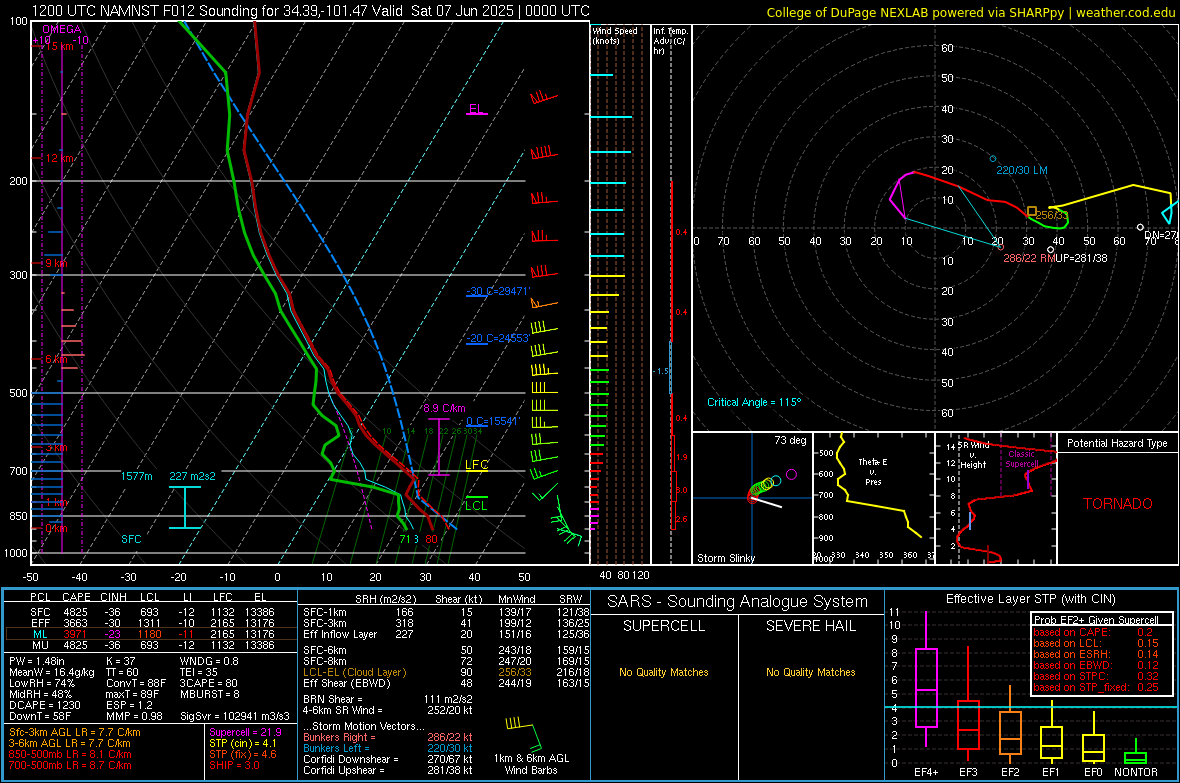Image resolution: width=1180 pixels, height=783 pixels.
Task: Click the -30 C=29471' height label
Action: click(x=497, y=291)
